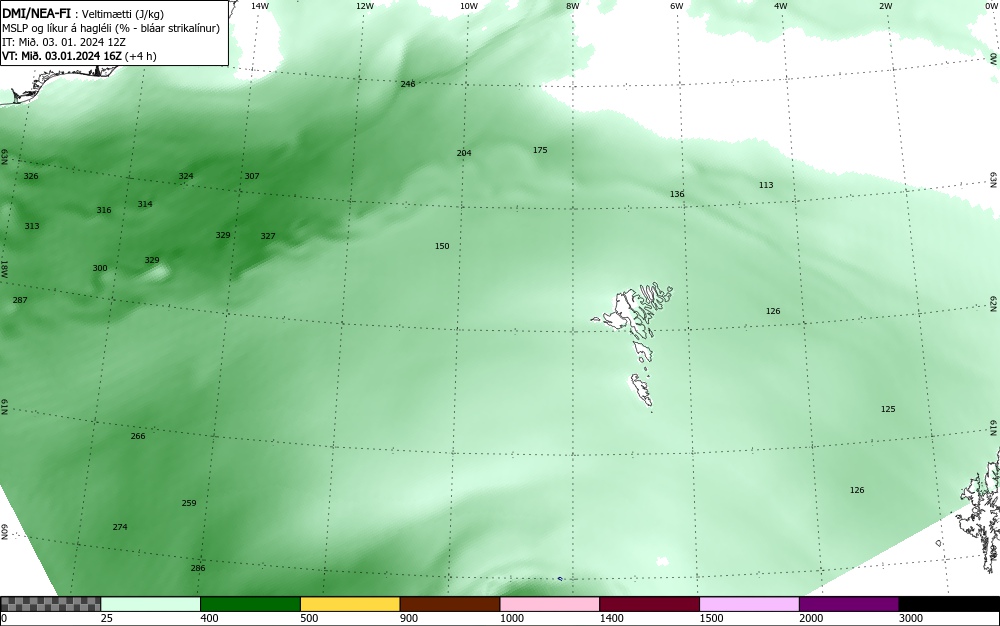Image resolution: width=1000 pixels, height=626 pixels.
Task: Click the map value "259"
Action: coord(189,503)
